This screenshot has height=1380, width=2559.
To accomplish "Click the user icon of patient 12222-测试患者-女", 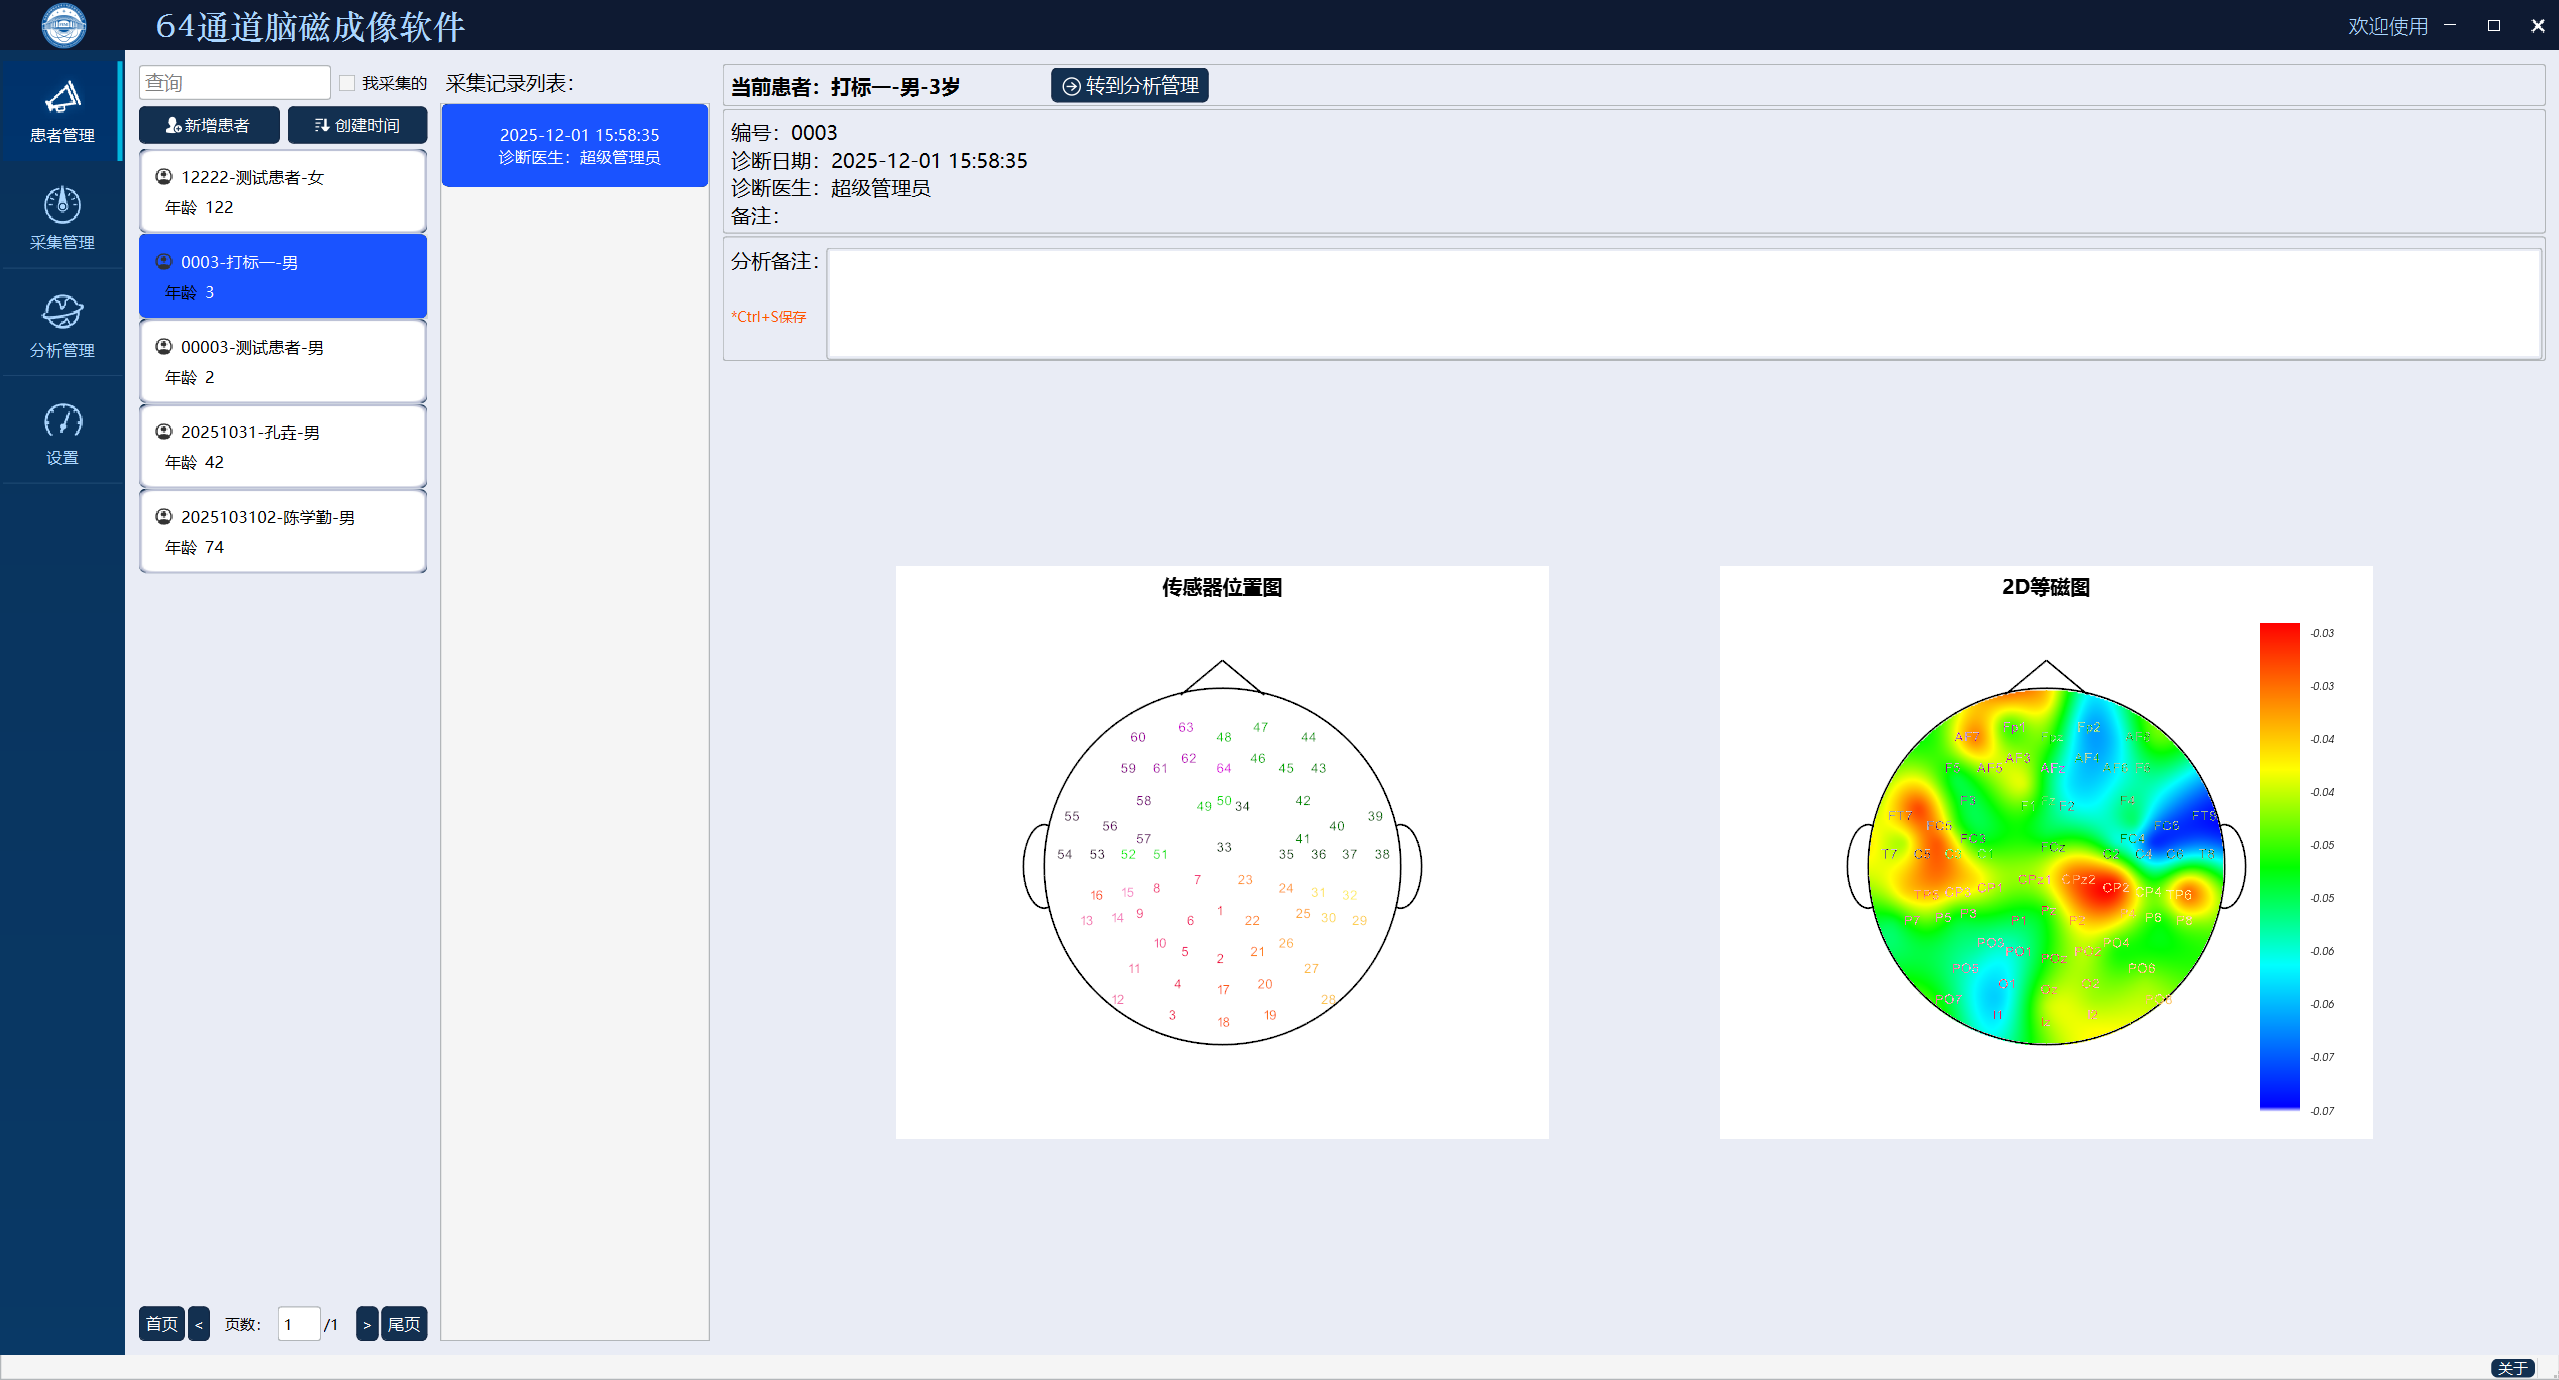I will coord(164,176).
